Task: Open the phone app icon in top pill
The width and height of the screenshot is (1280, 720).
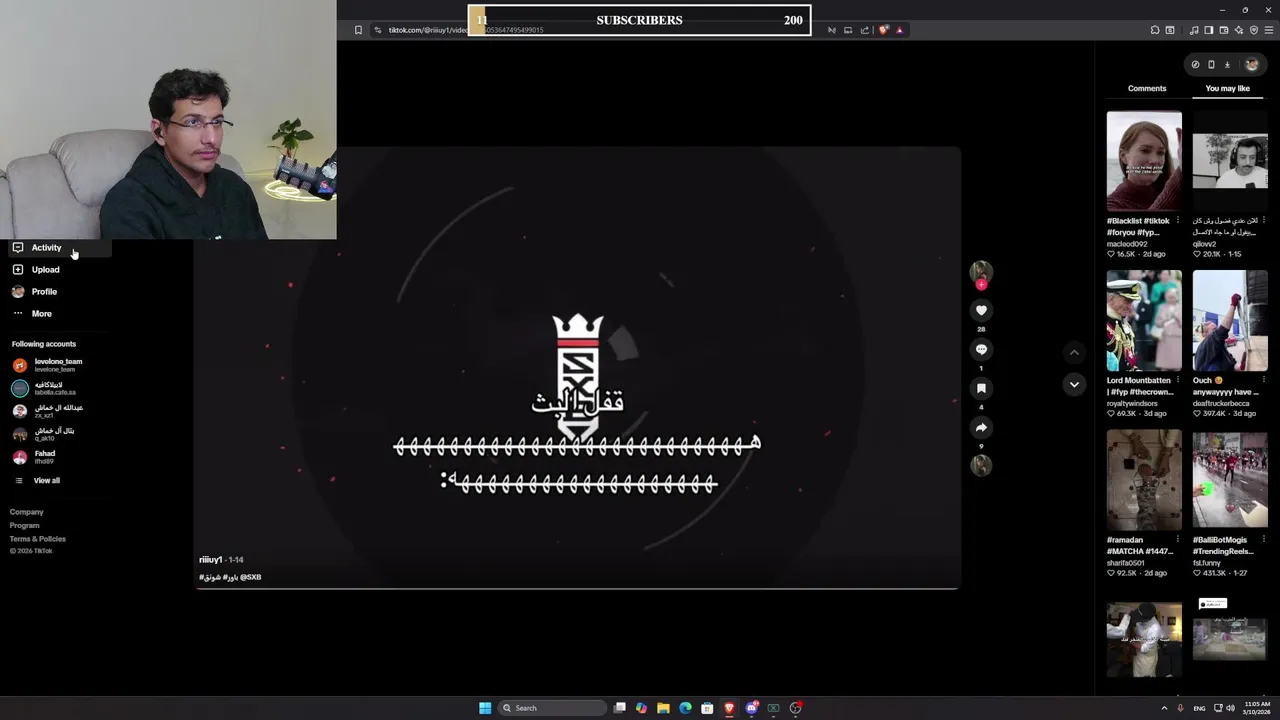Action: [1211, 65]
